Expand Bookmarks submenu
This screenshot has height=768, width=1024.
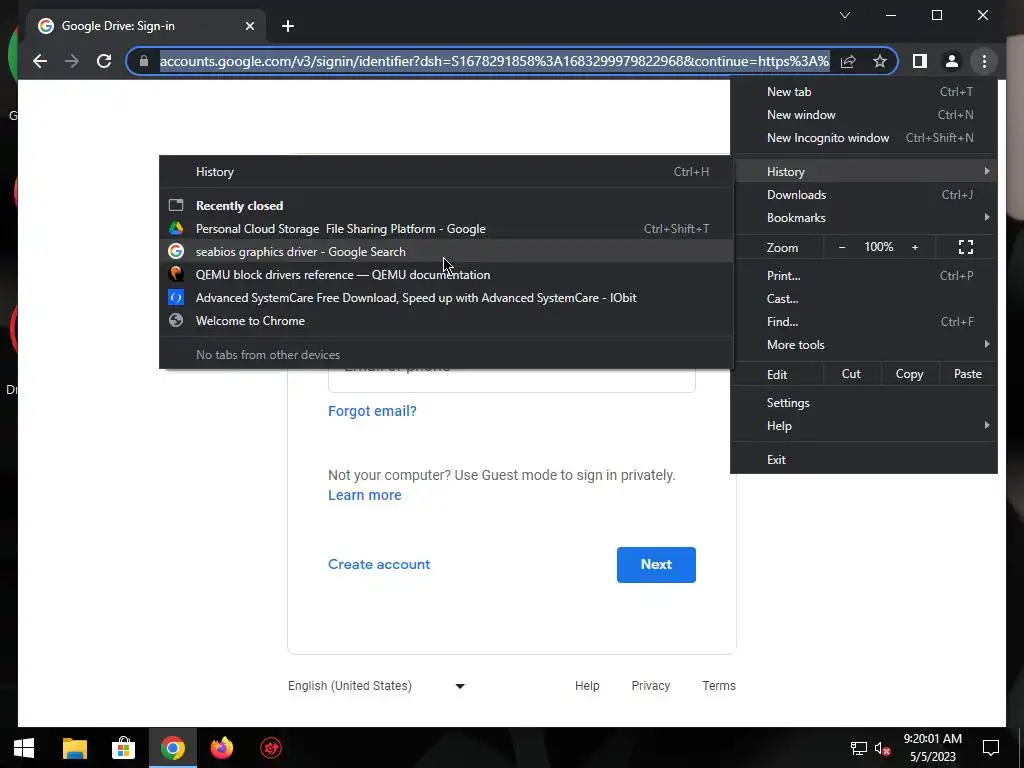[864, 217]
